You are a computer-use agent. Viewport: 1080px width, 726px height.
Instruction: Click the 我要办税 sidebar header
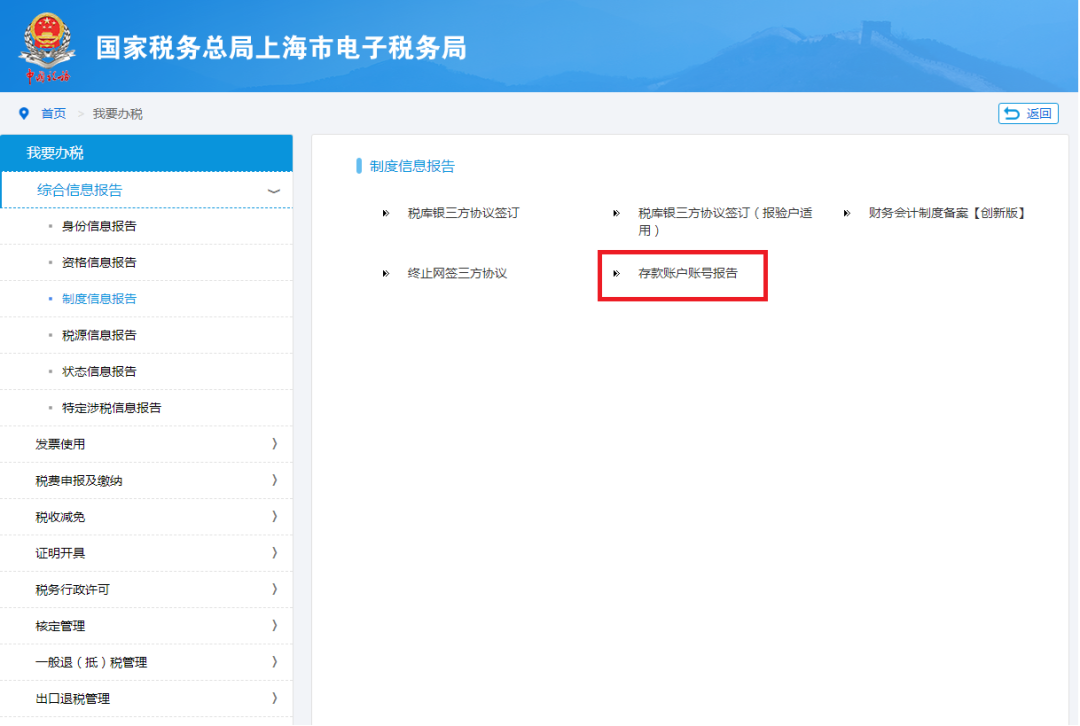146,153
